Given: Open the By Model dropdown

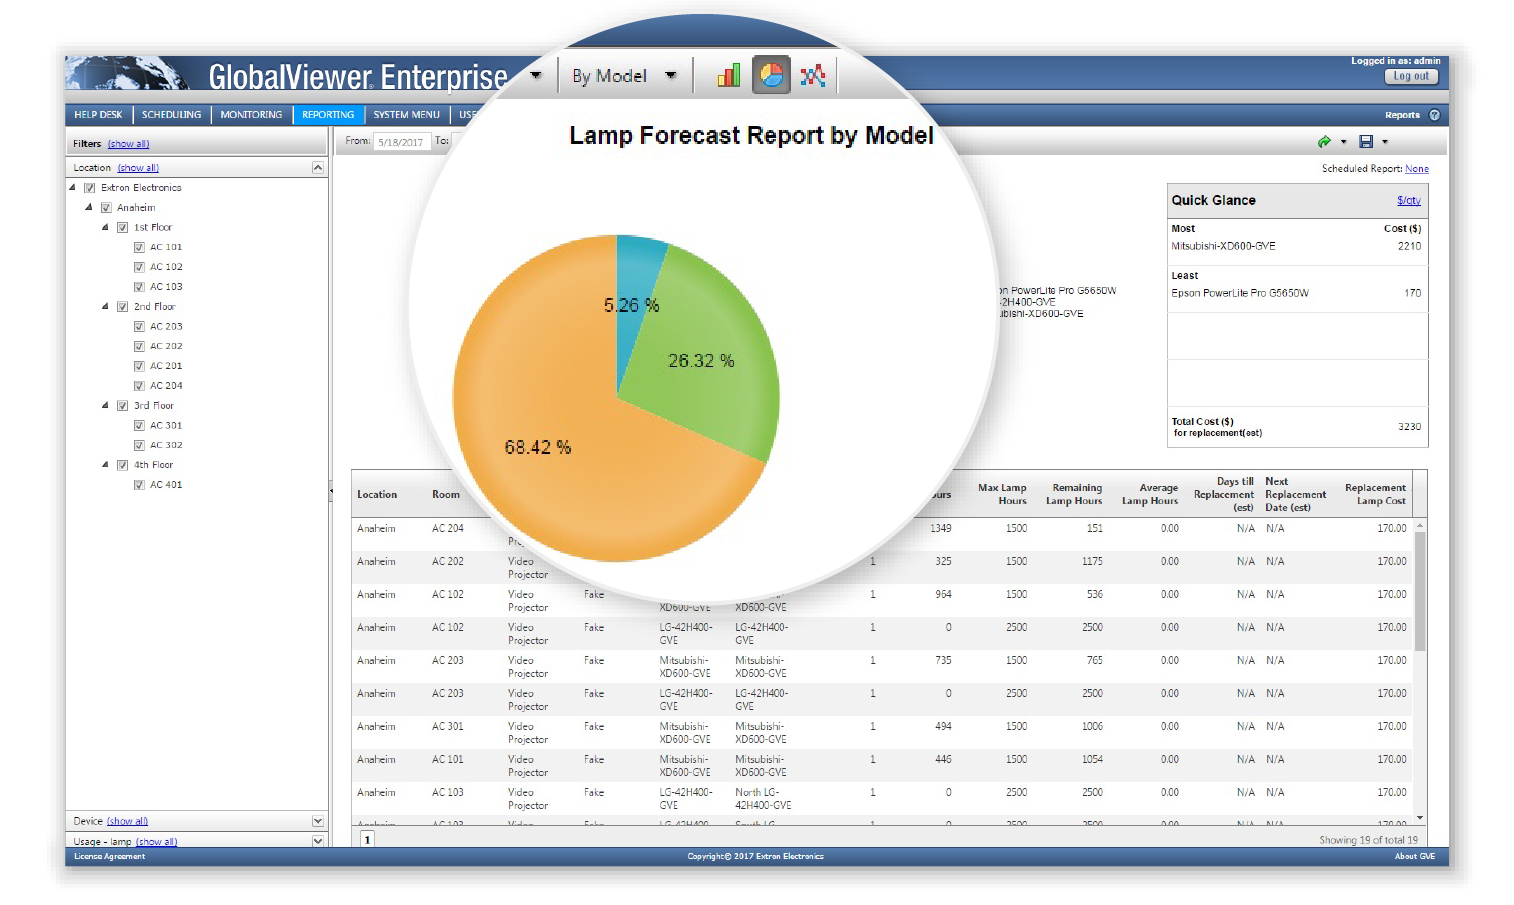Looking at the screenshot, I should point(624,76).
